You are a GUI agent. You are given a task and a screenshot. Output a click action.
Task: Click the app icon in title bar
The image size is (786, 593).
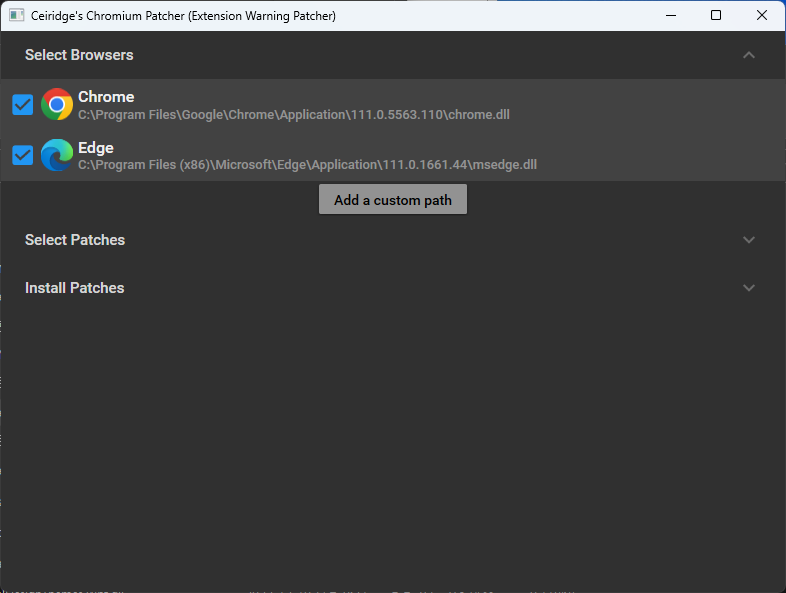click(17, 15)
